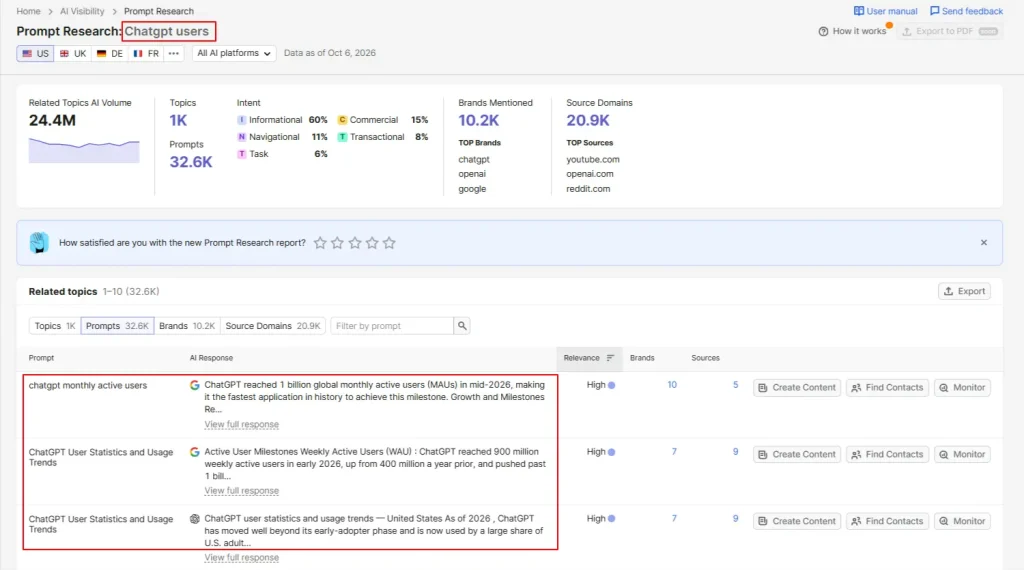Click the search magnifier icon

coord(462,326)
